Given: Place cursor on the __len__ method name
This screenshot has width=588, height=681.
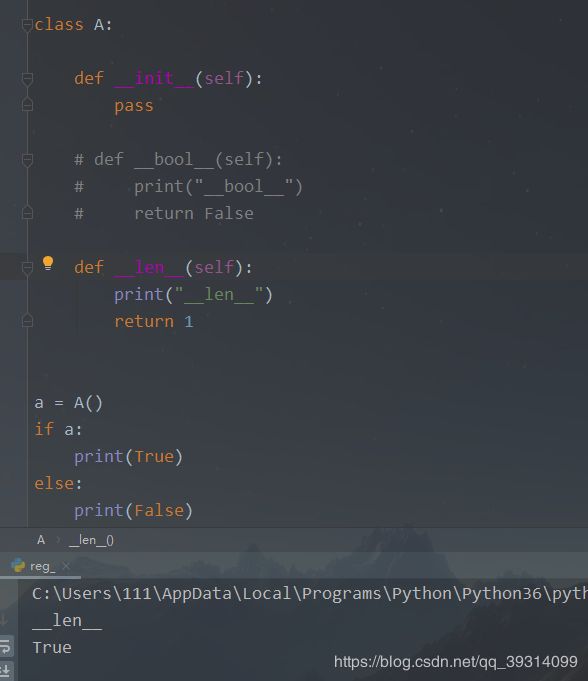Looking at the screenshot, I should point(149,268).
